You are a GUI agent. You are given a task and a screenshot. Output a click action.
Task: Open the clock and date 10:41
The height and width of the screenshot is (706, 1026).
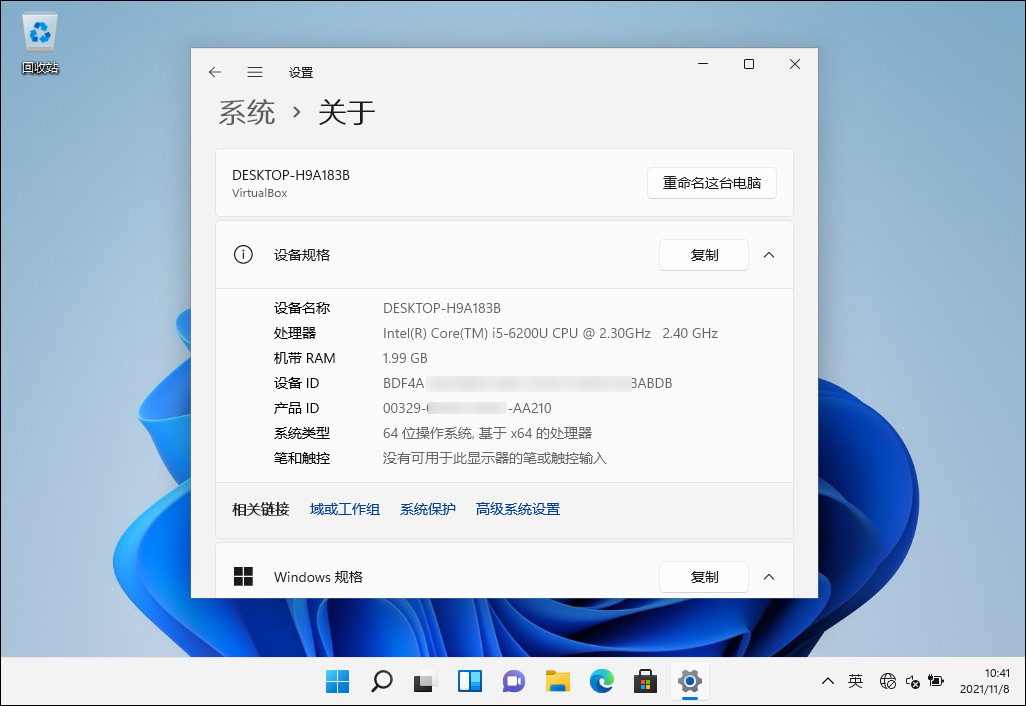tap(985, 681)
